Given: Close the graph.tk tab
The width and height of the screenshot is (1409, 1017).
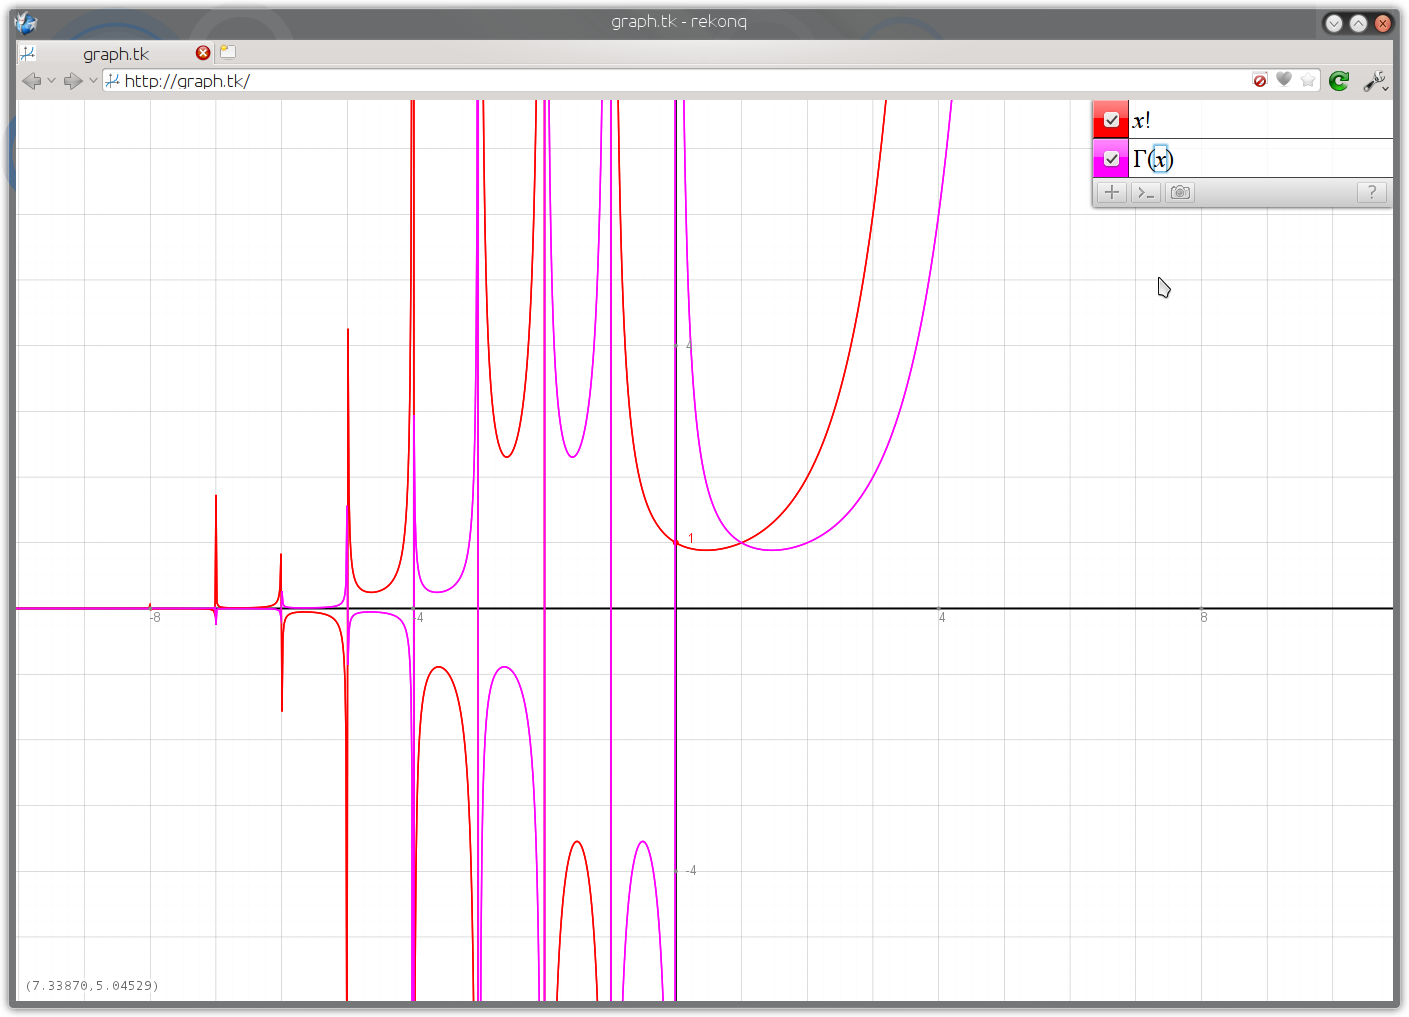Looking at the screenshot, I should pos(203,53).
